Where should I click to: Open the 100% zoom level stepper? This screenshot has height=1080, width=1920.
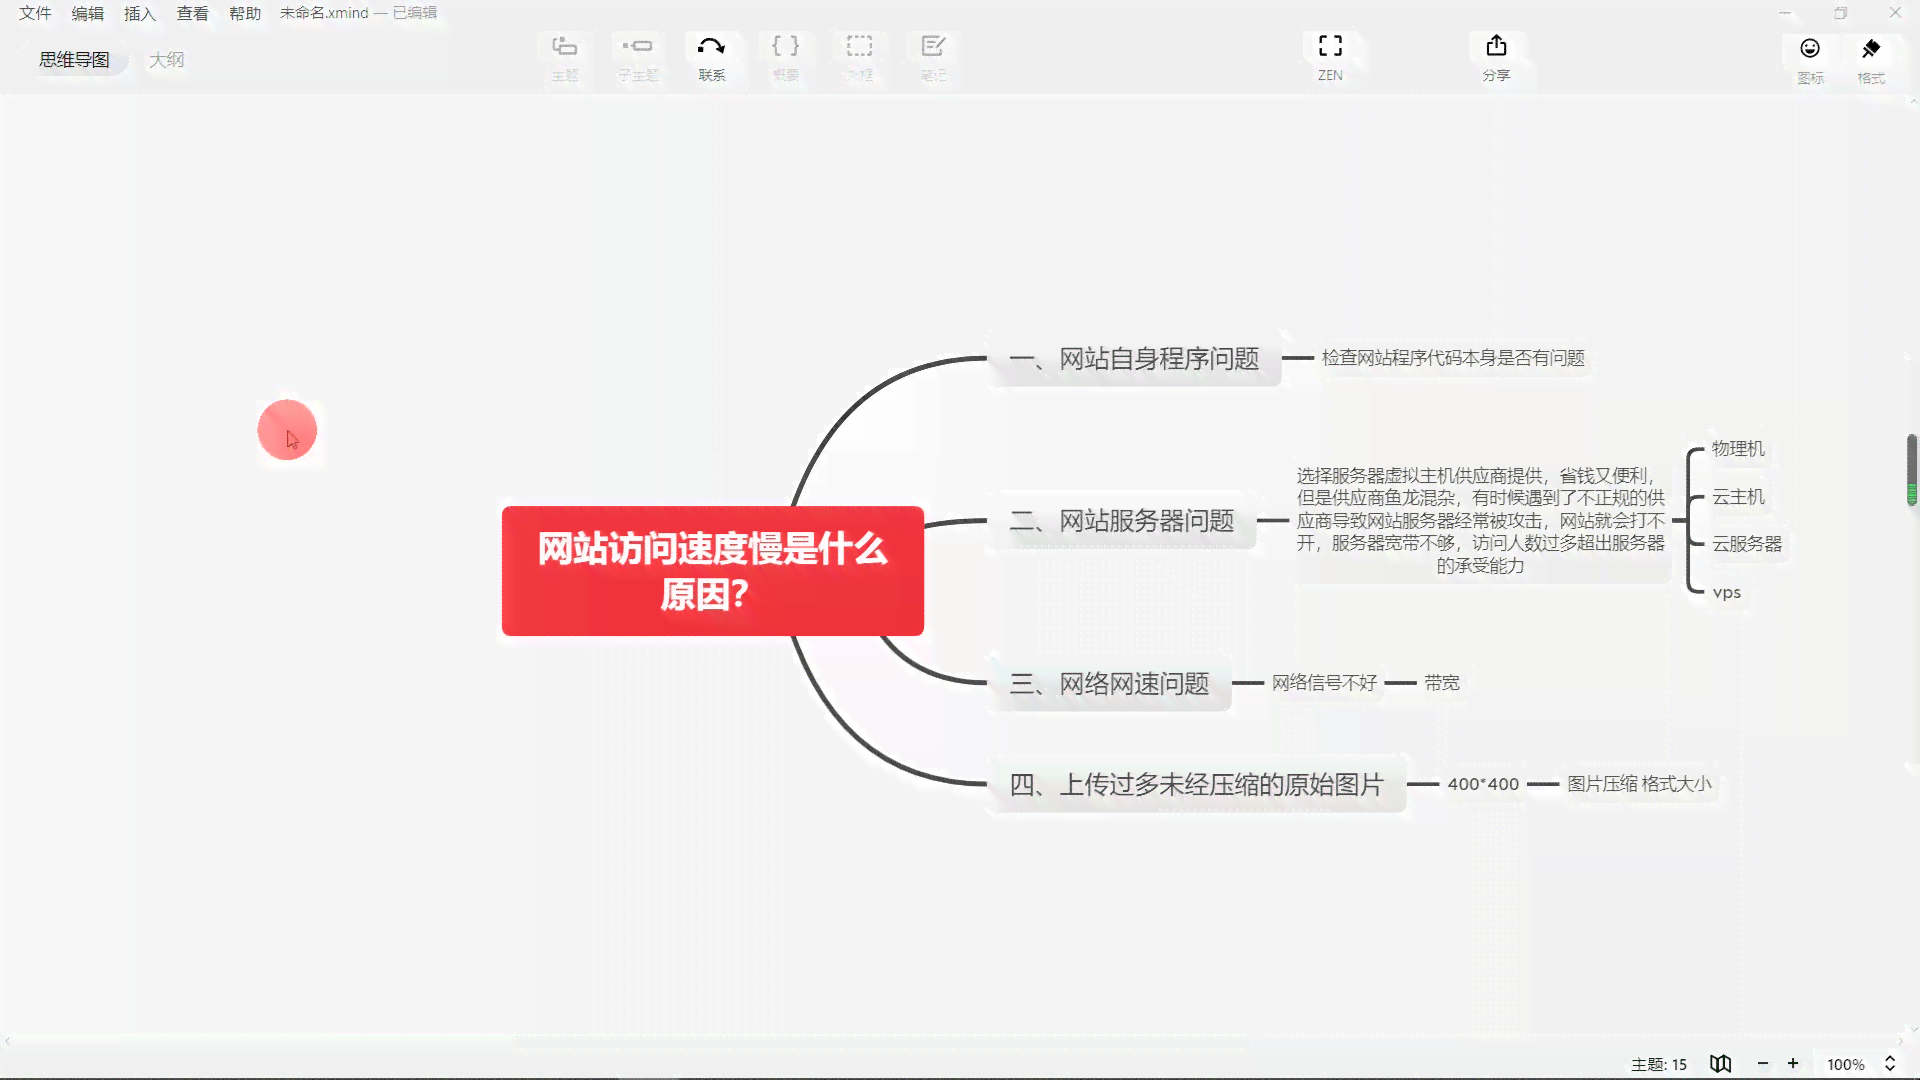[1890, 1064]
